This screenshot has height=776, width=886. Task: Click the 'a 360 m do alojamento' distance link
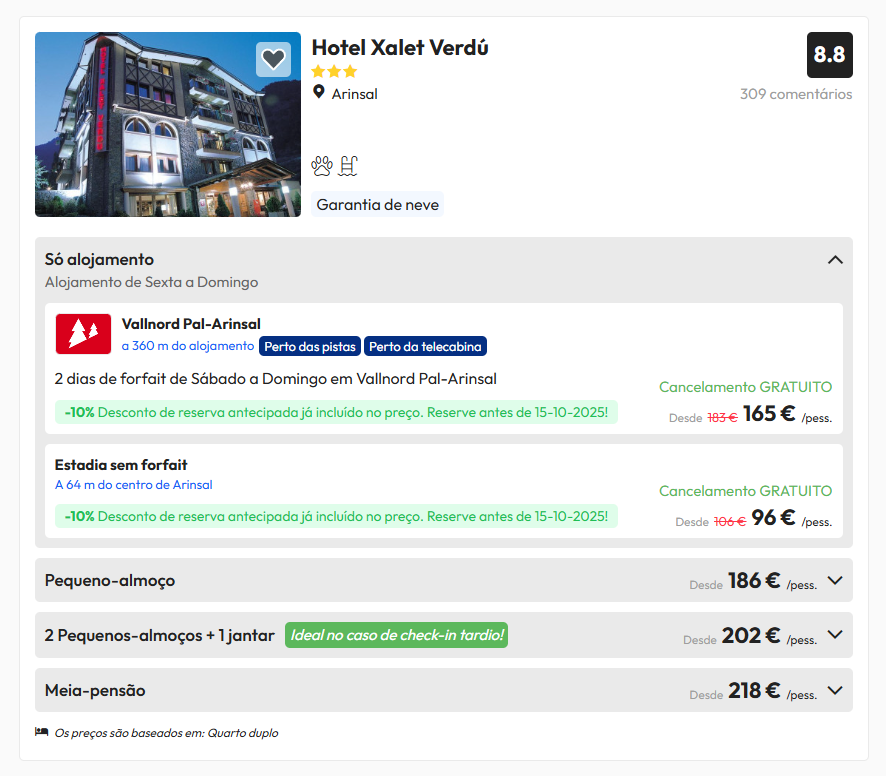tap(188, 346)
